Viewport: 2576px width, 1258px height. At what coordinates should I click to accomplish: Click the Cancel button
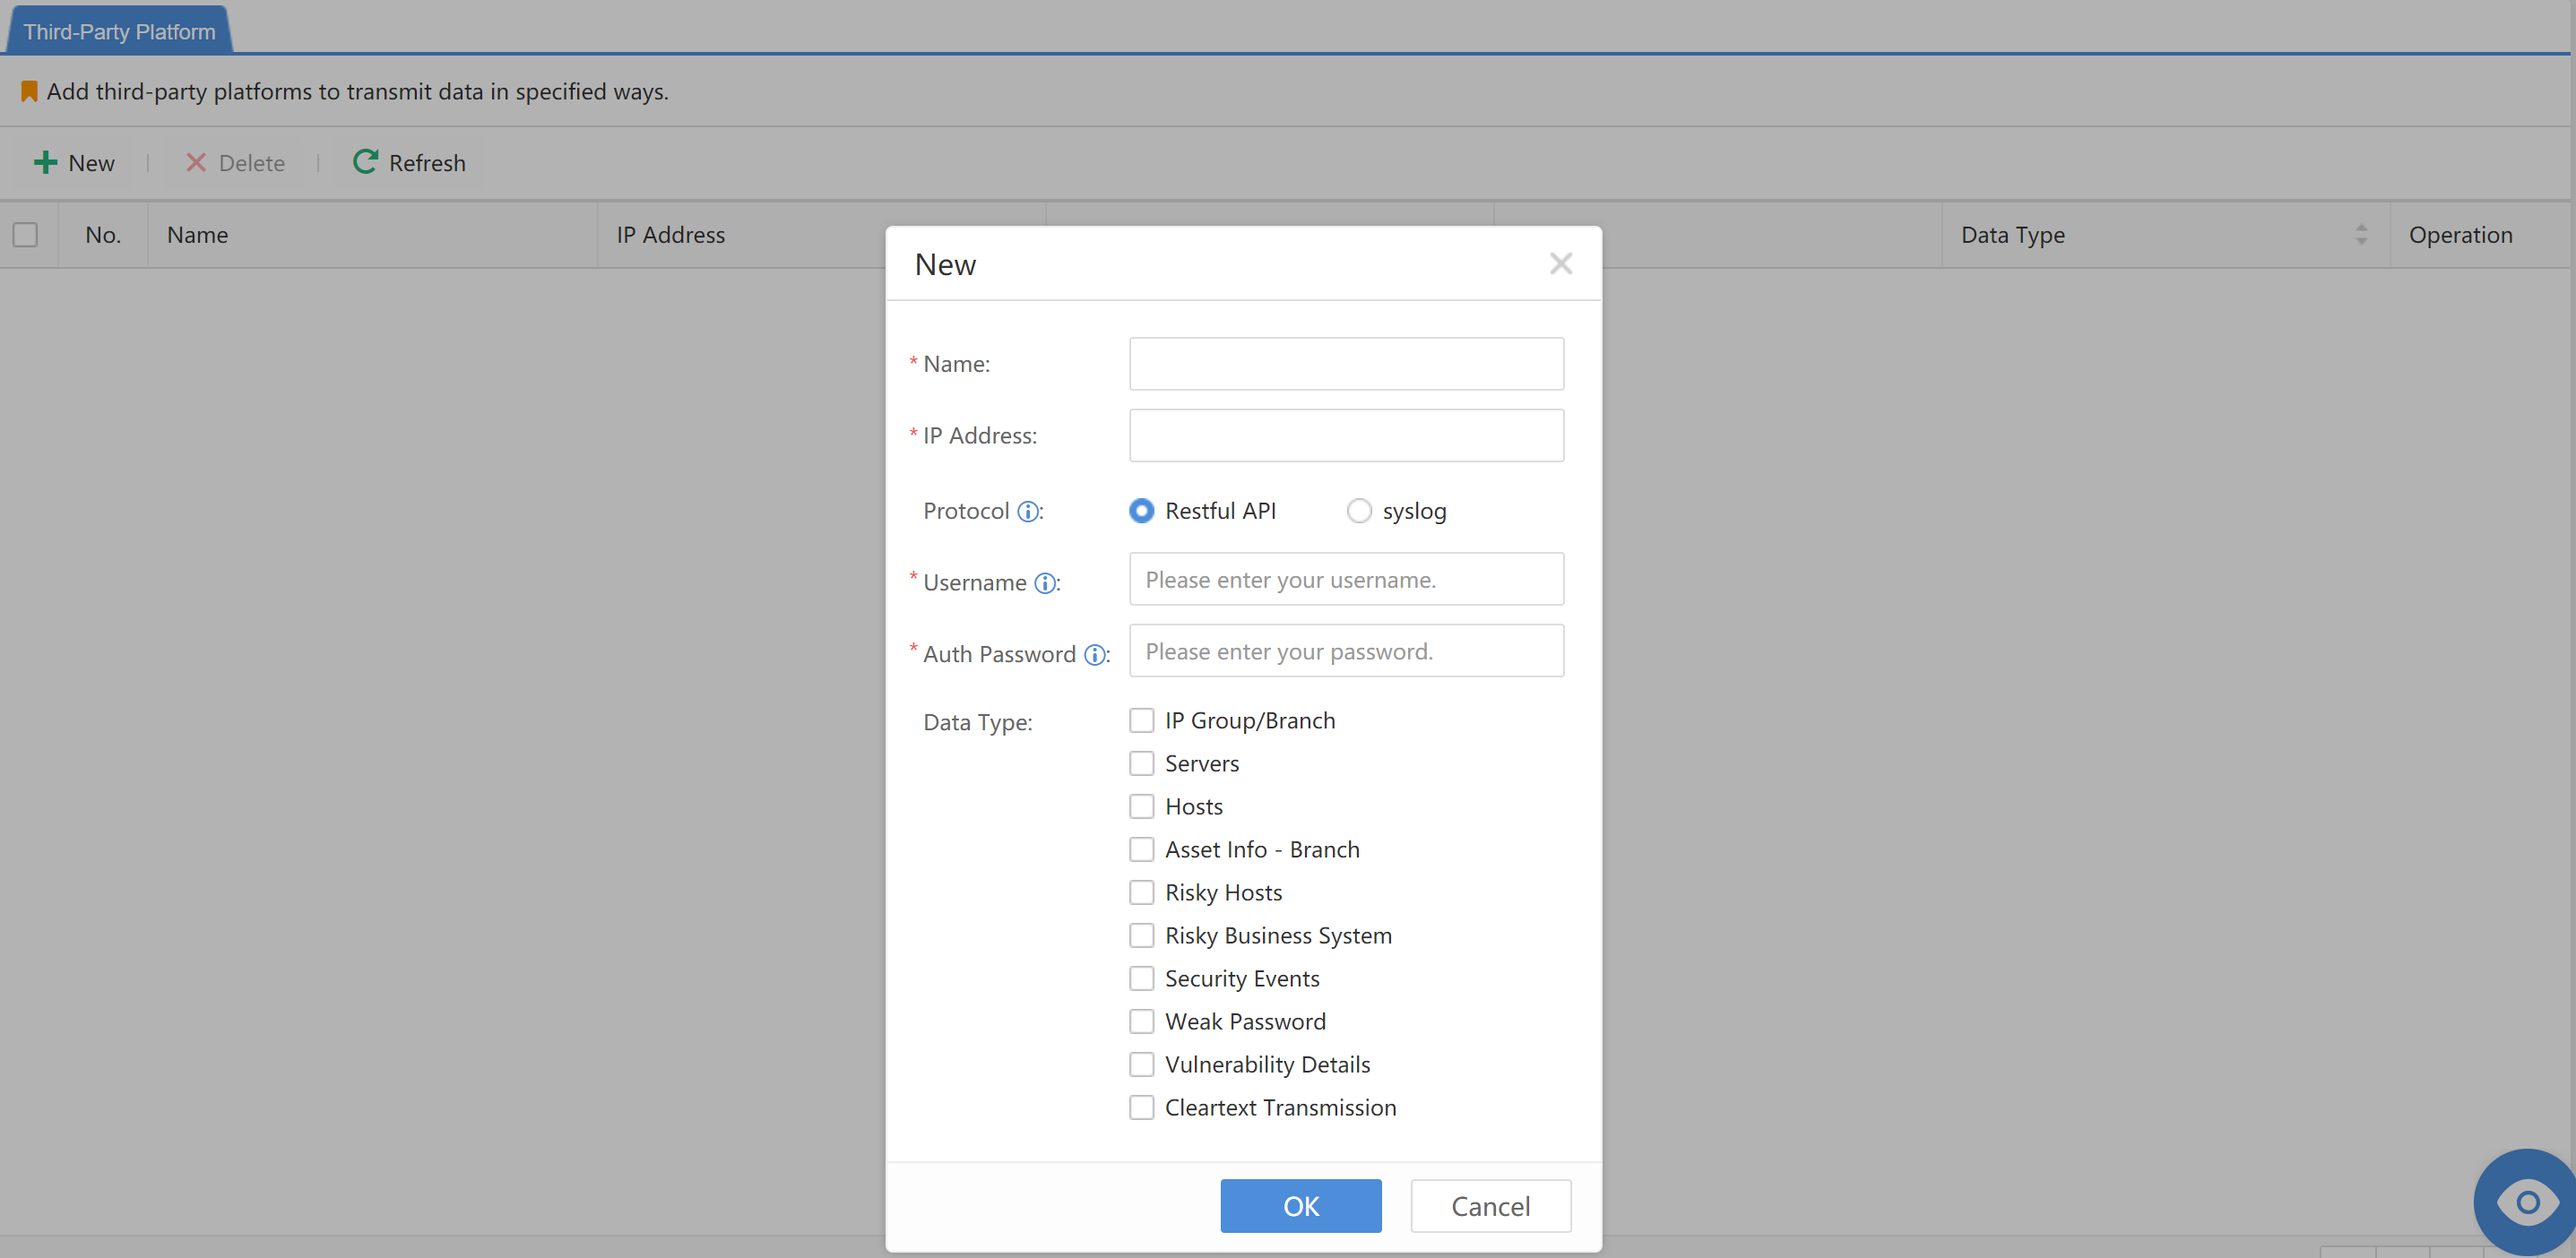(1490, 1206)
